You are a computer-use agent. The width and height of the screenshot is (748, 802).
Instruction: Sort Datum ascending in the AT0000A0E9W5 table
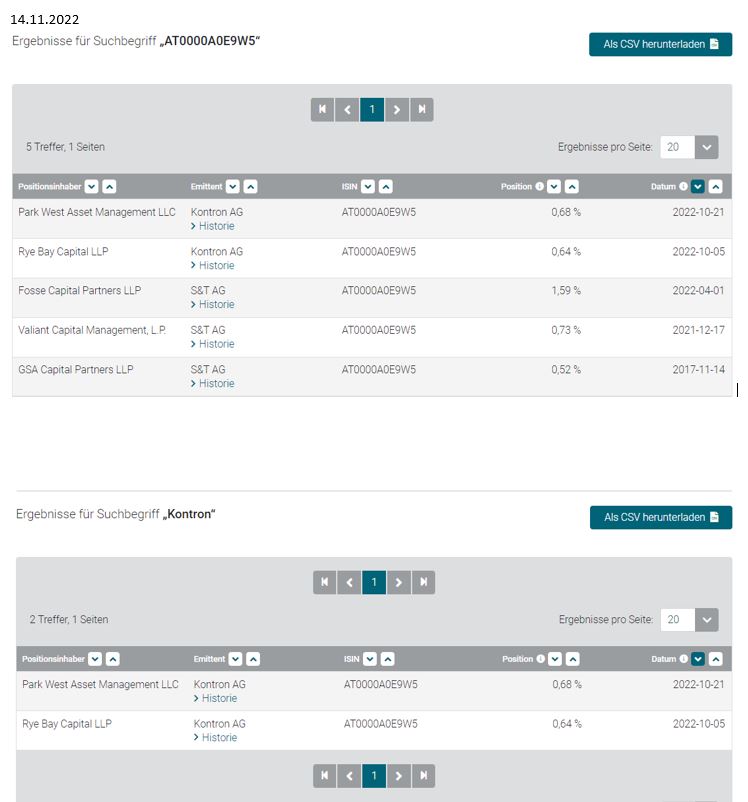[x=715, y=186]
